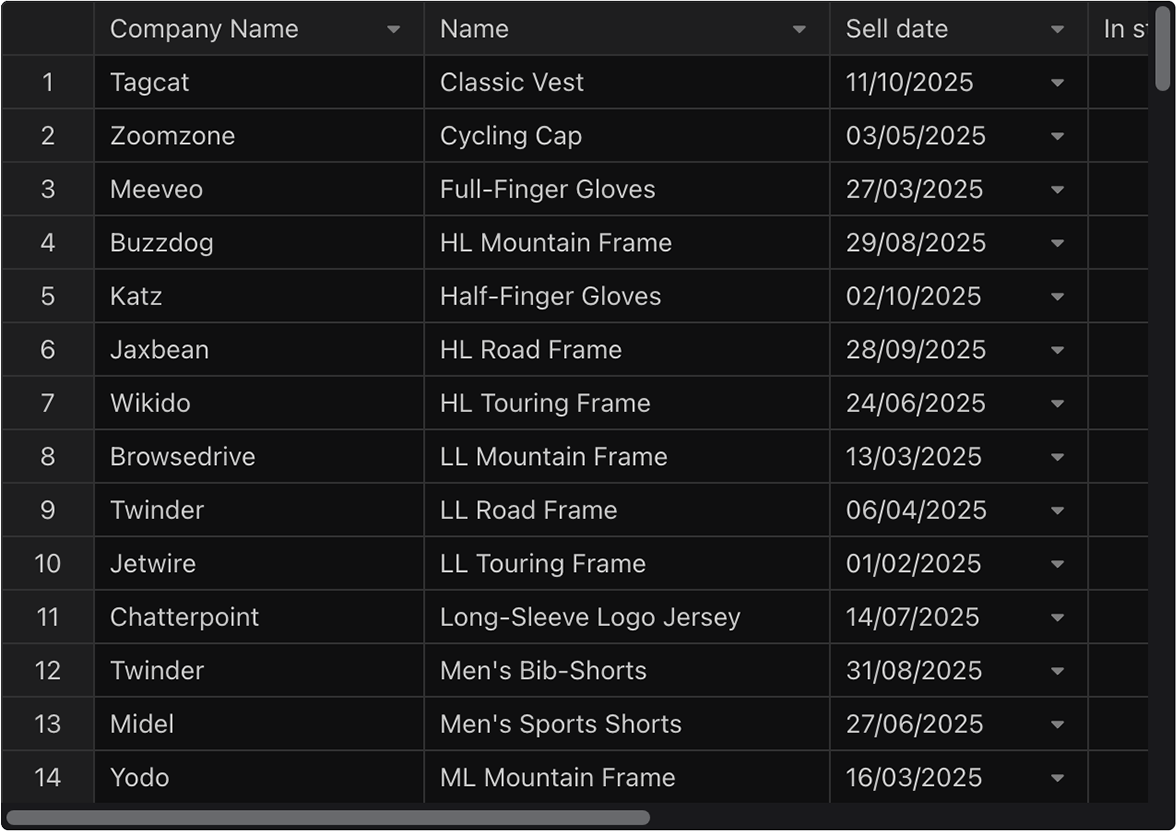The image size is (1176, 831).
Task: Click the vertical scrollbar thumb
Action: 1162,47
